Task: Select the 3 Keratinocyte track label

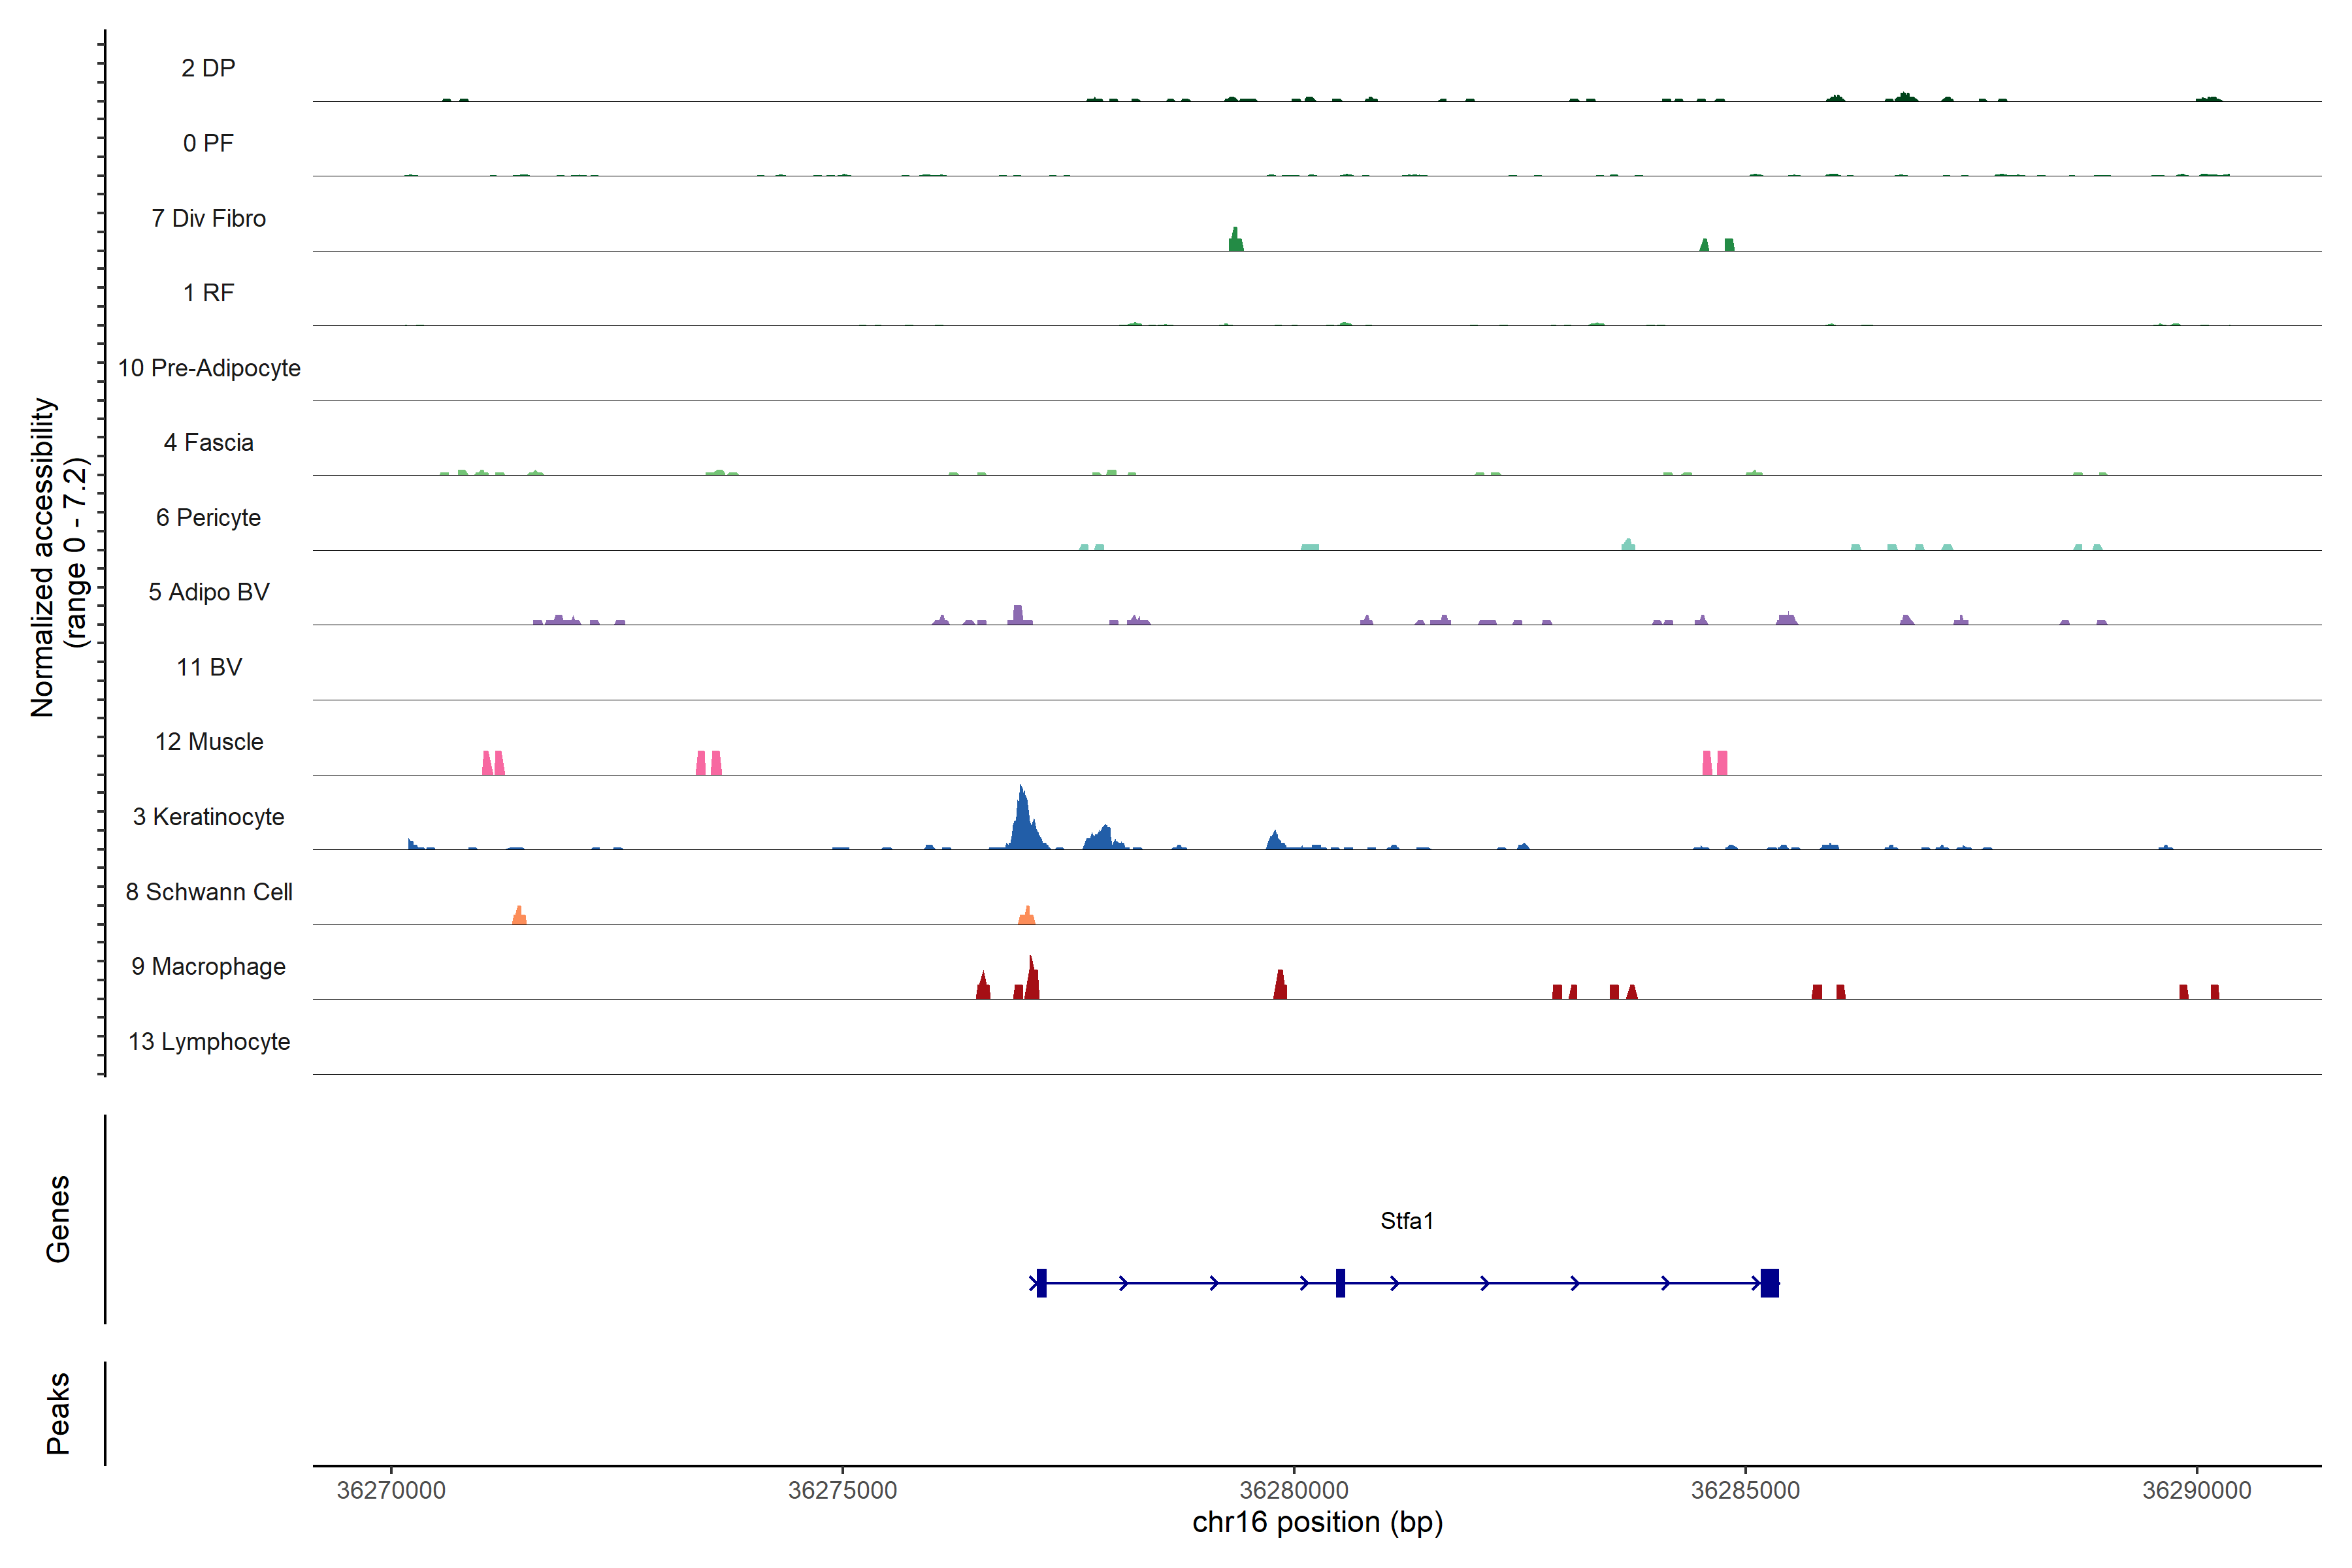Action: pyautogui.click(x=208, y=817)
